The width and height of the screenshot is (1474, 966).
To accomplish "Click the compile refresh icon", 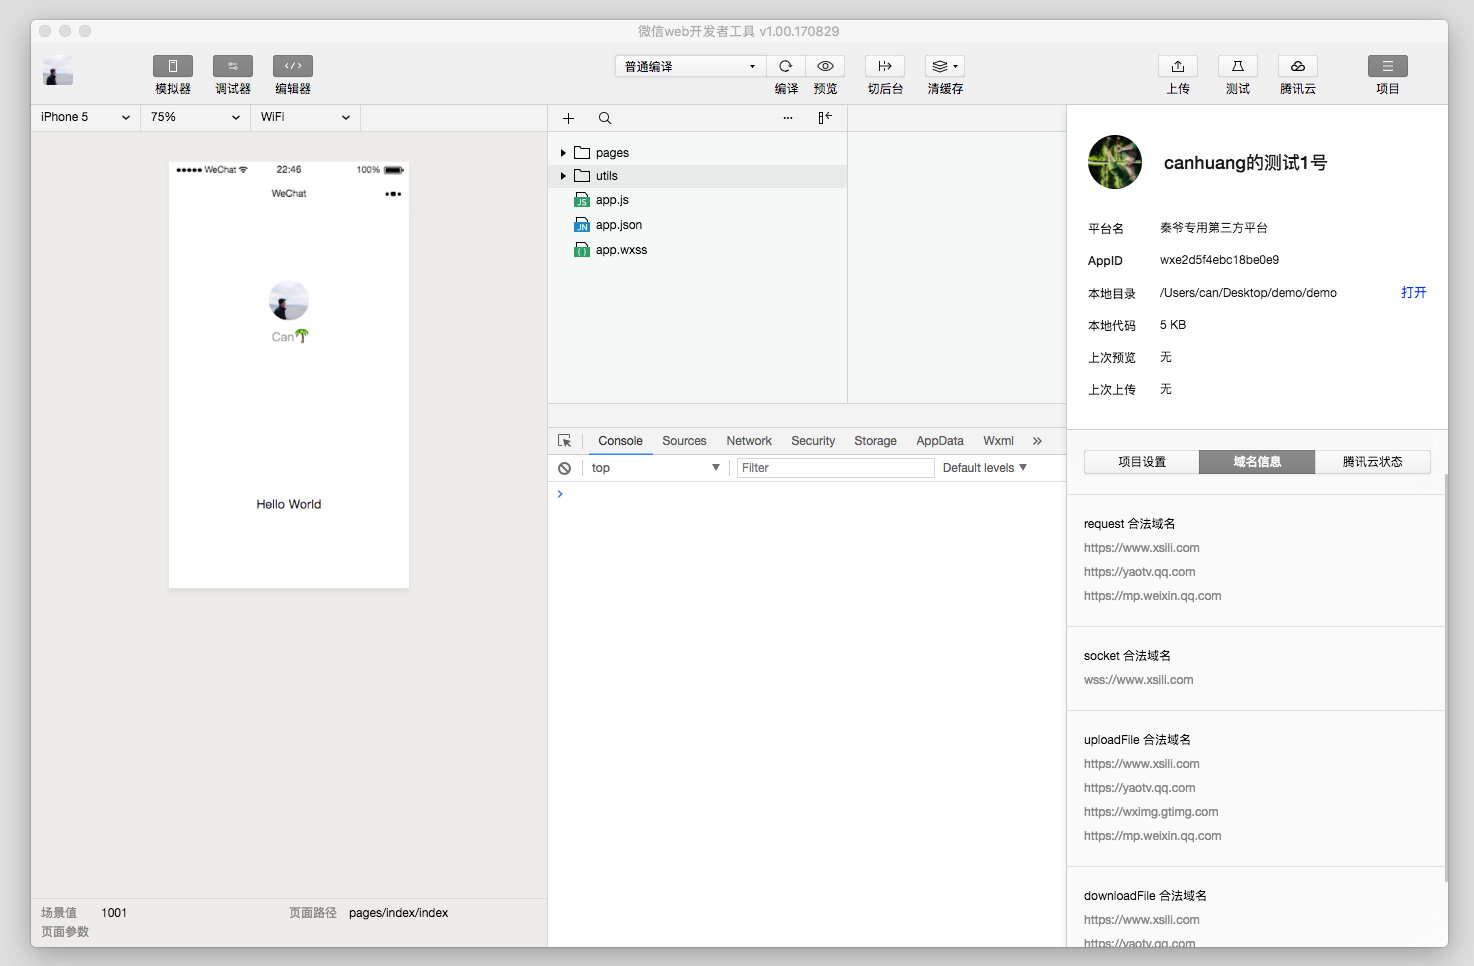I will (786, 66).
